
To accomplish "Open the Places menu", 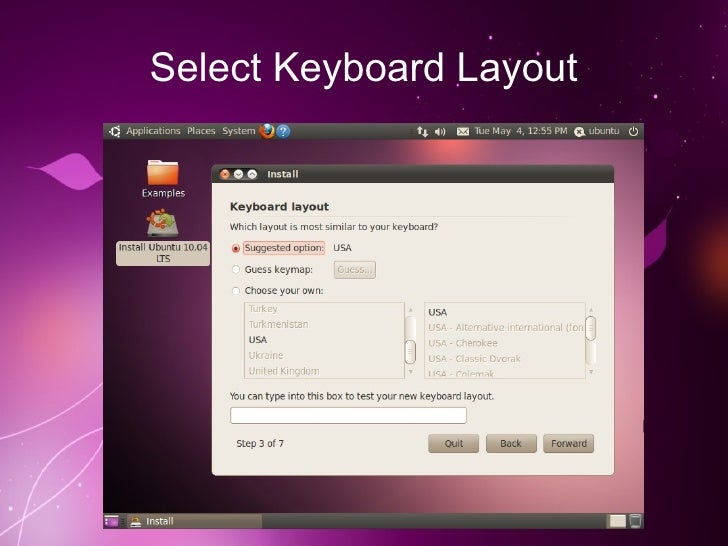I will [x=201, y=131].
